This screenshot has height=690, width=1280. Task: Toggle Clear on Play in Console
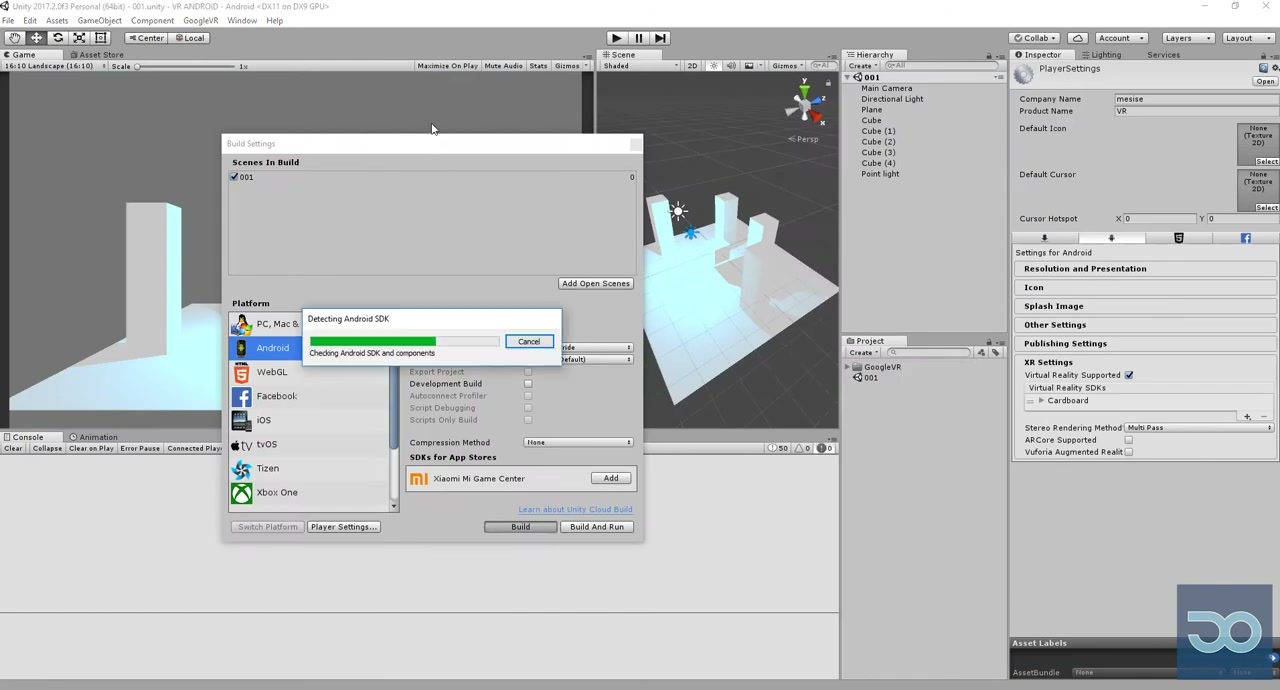(x=91, y=449)
